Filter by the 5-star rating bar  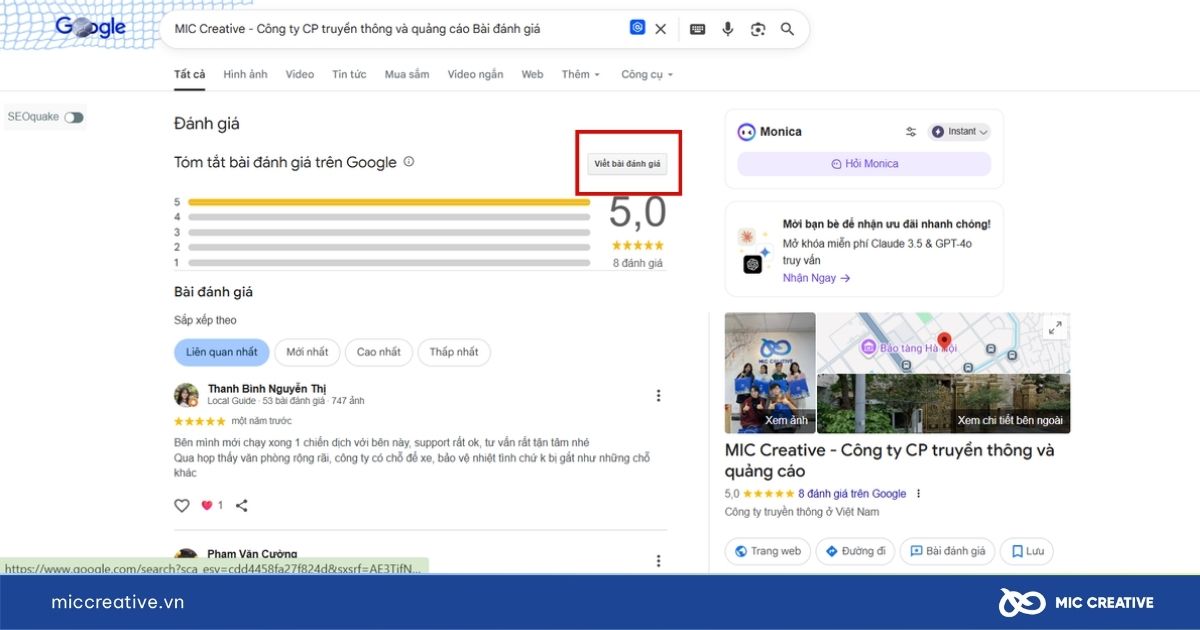pos(388,202)
